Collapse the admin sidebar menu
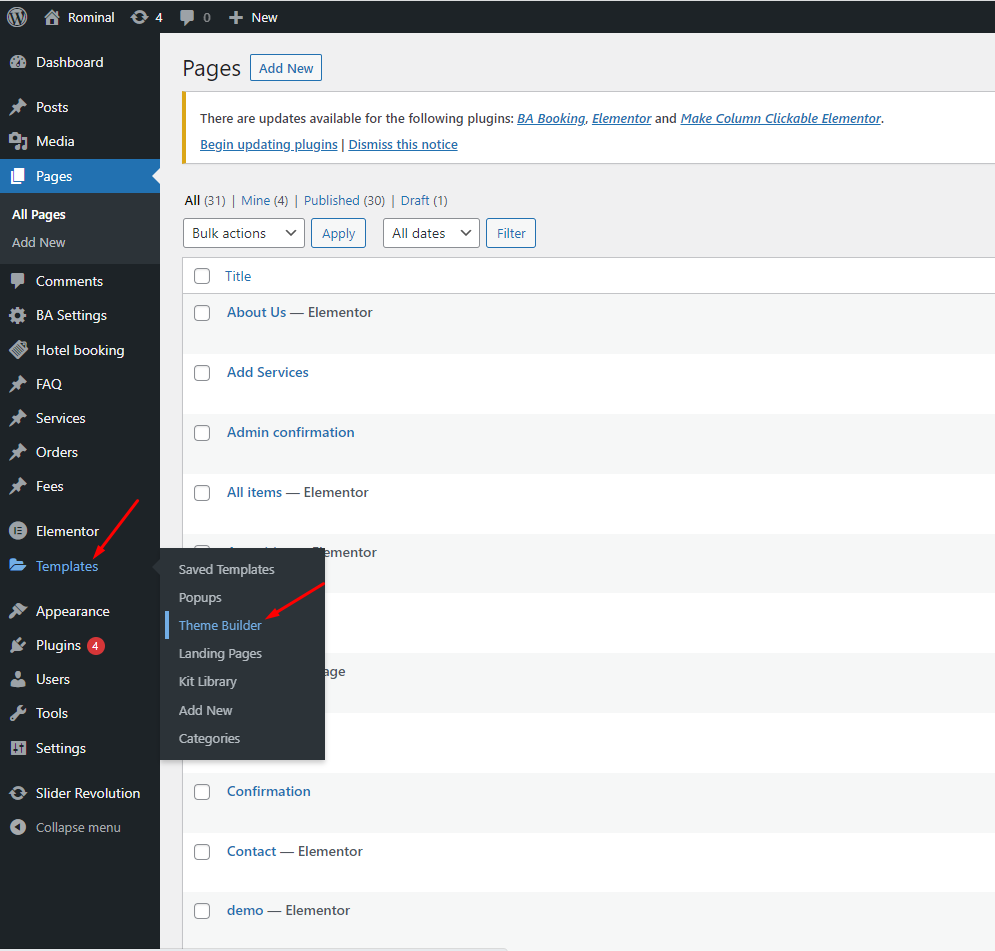This screenshot has width=995, height=951. pos(77,827)
